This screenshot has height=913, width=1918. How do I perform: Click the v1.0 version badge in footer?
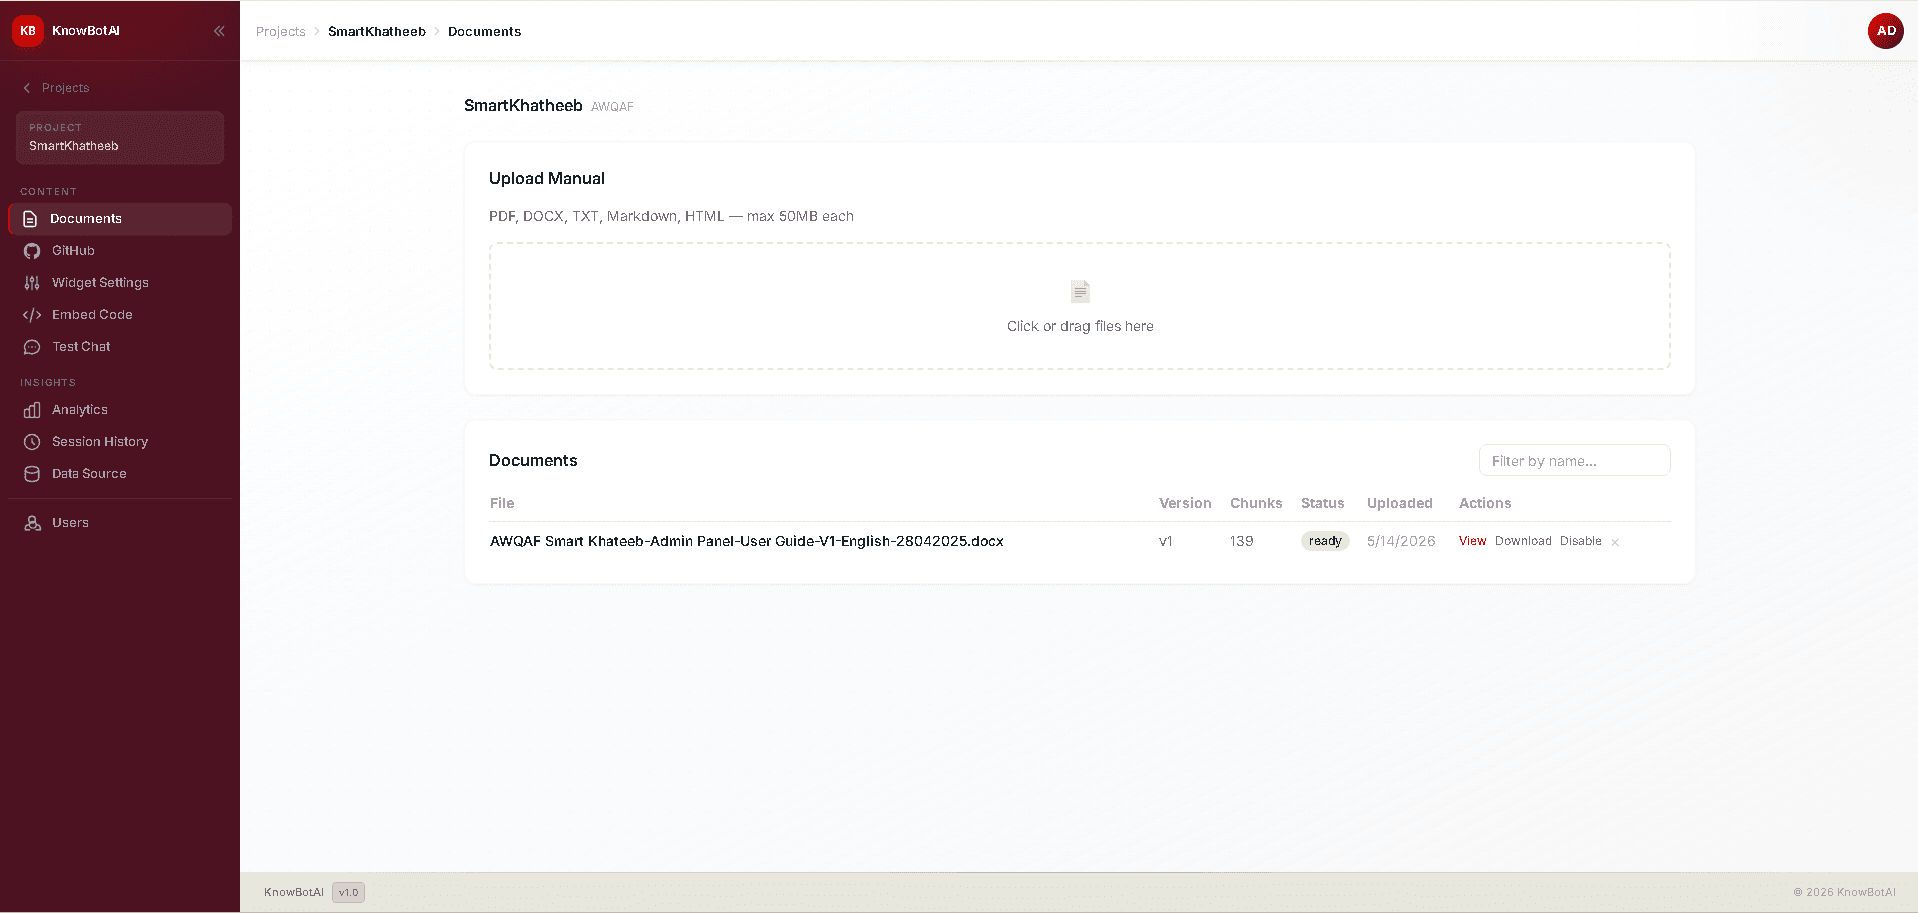[348, 892]
